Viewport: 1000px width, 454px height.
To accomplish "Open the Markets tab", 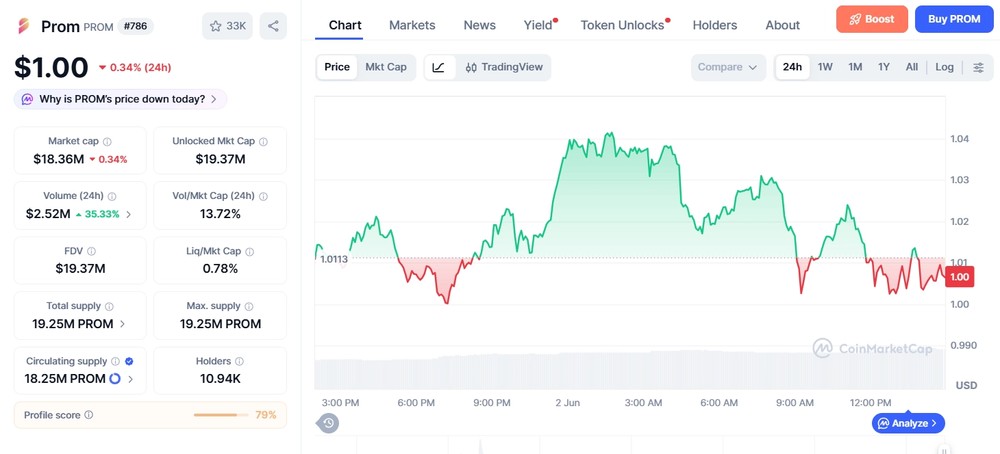I will [412, 26].
